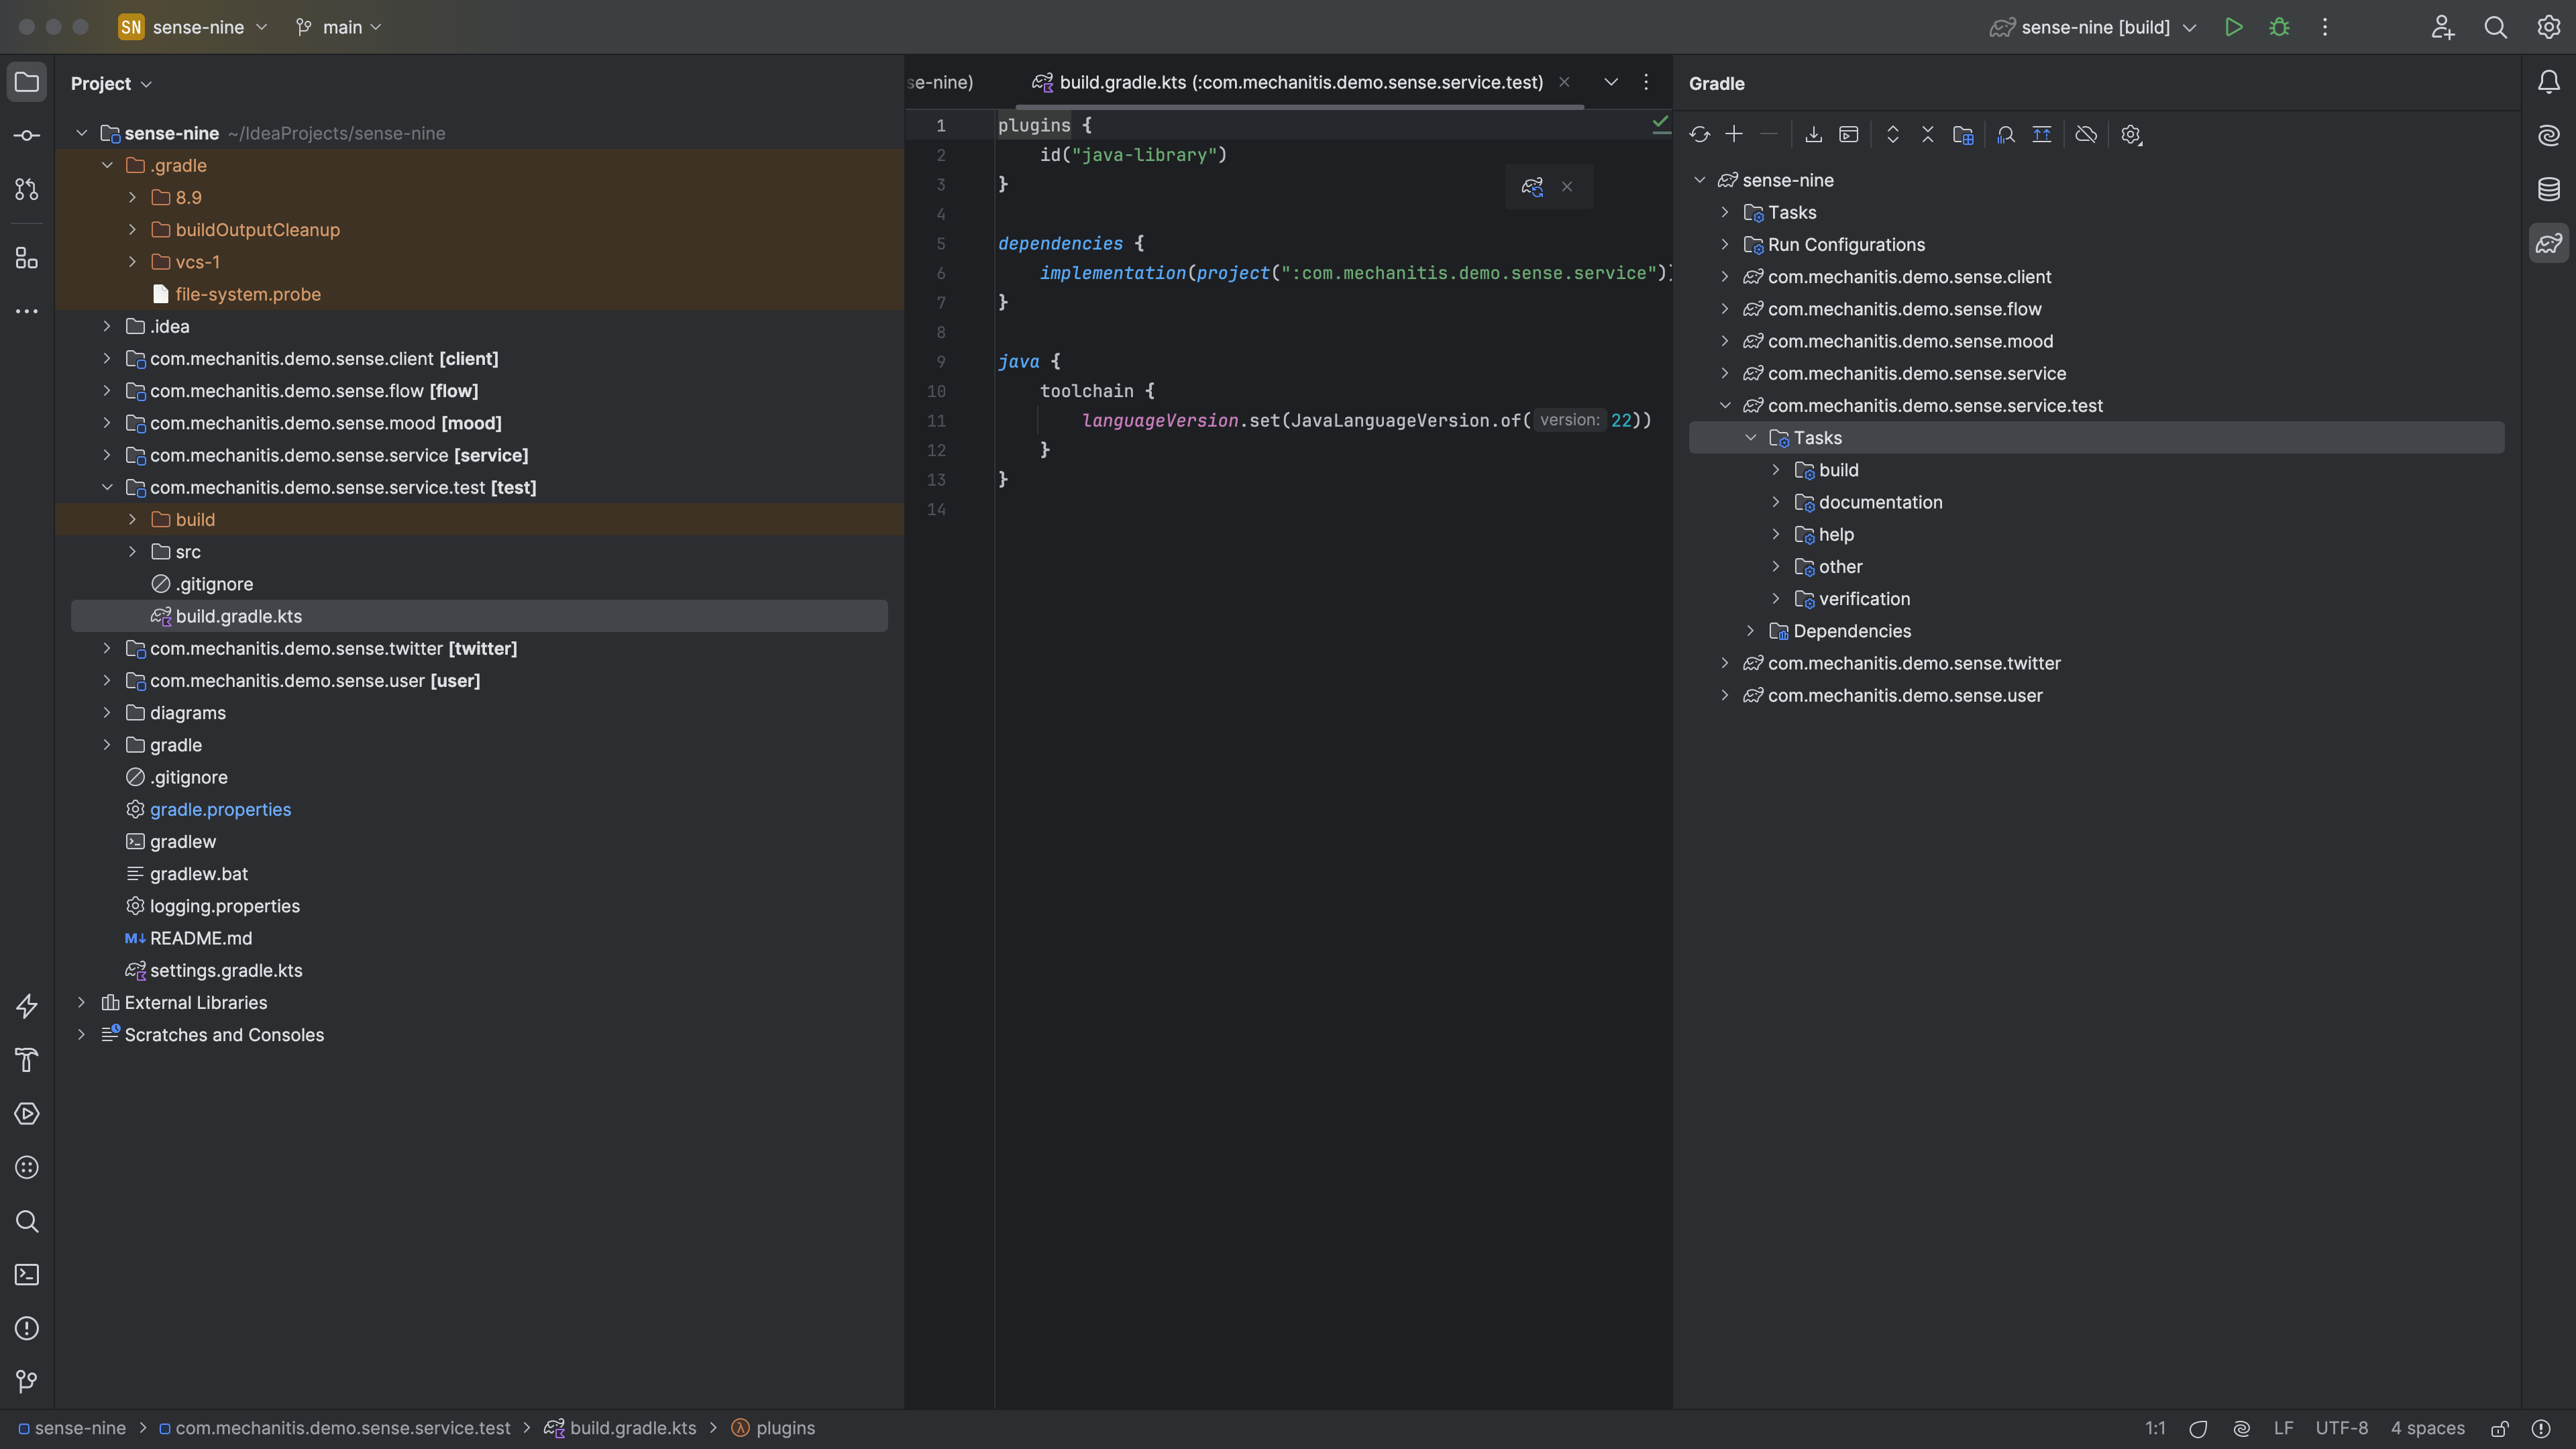Toggle the Project tool window
The width and height of the screenshot is (2576, 1449).
click(x=27, y=83)
